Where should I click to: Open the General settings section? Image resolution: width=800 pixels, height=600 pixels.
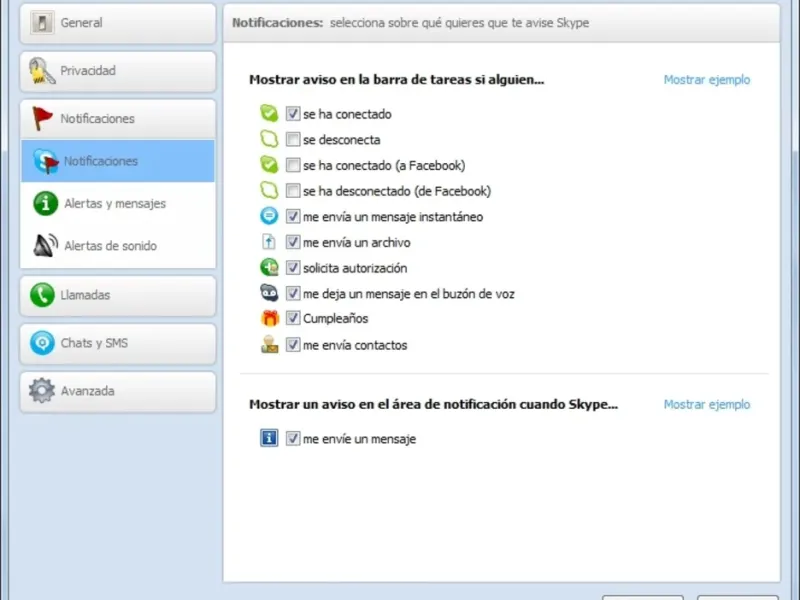coord(118,23)
